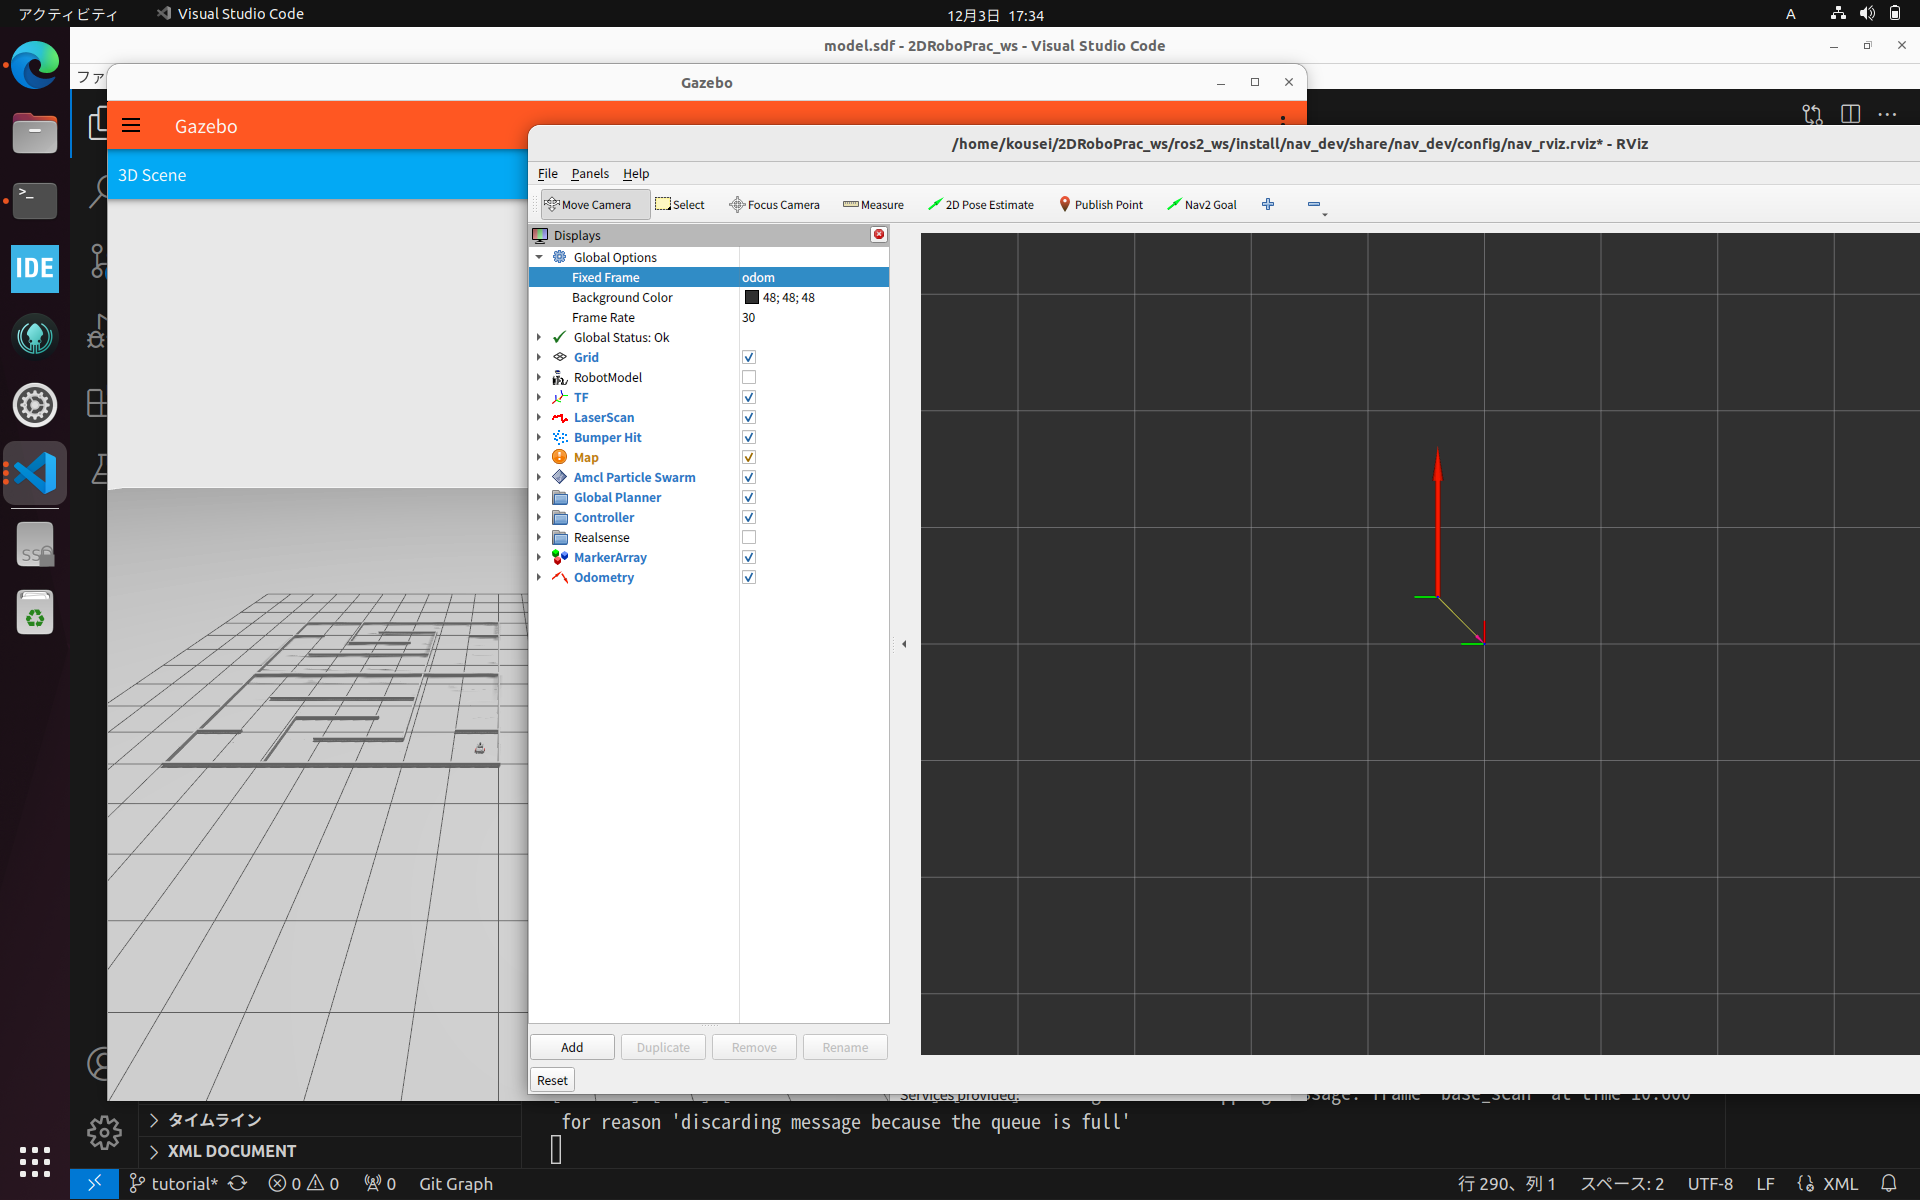Open the Background Color swatch
The height and width of the screenshot is (1200, 1920).
[x=752, y=297]
